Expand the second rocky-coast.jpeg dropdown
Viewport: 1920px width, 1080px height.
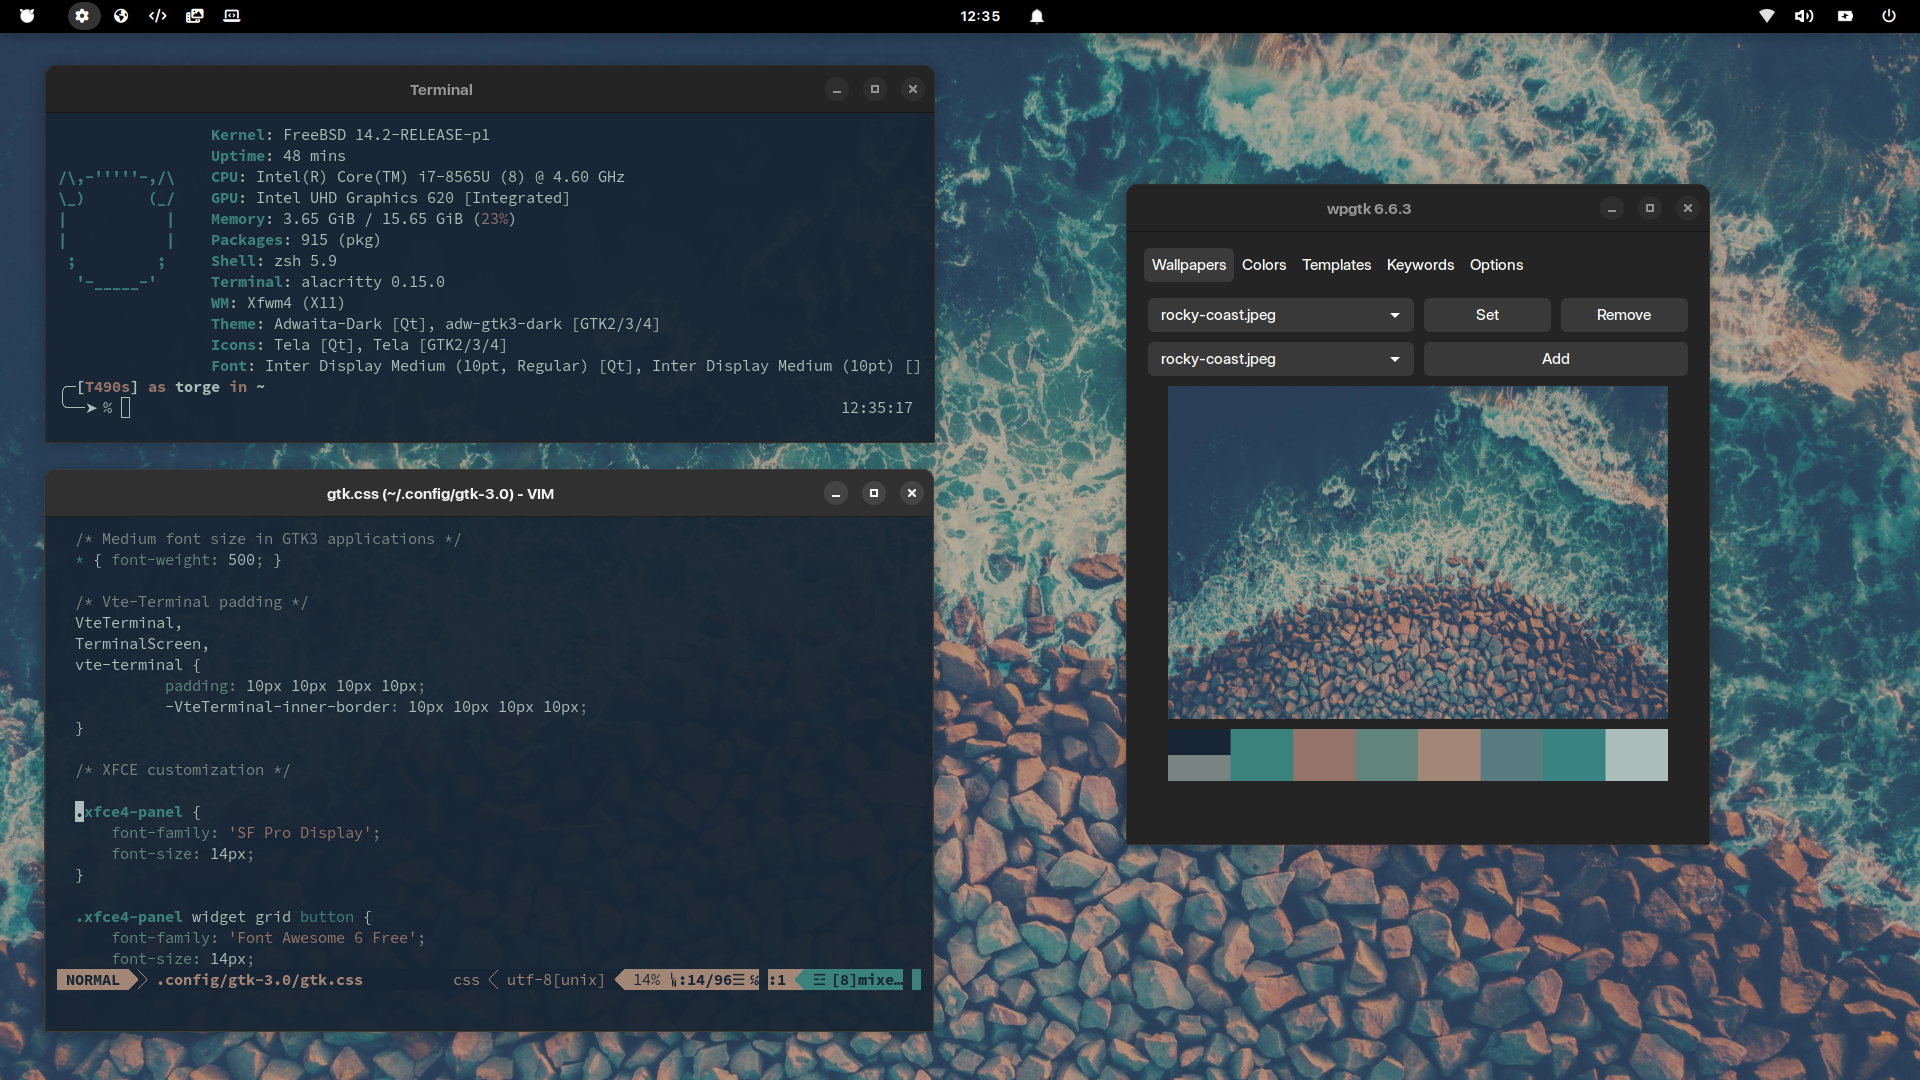point(1280,359)
